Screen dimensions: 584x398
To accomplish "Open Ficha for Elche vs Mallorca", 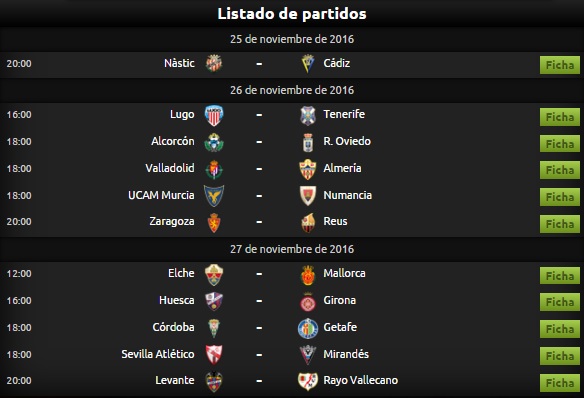I will pos(560,276).
